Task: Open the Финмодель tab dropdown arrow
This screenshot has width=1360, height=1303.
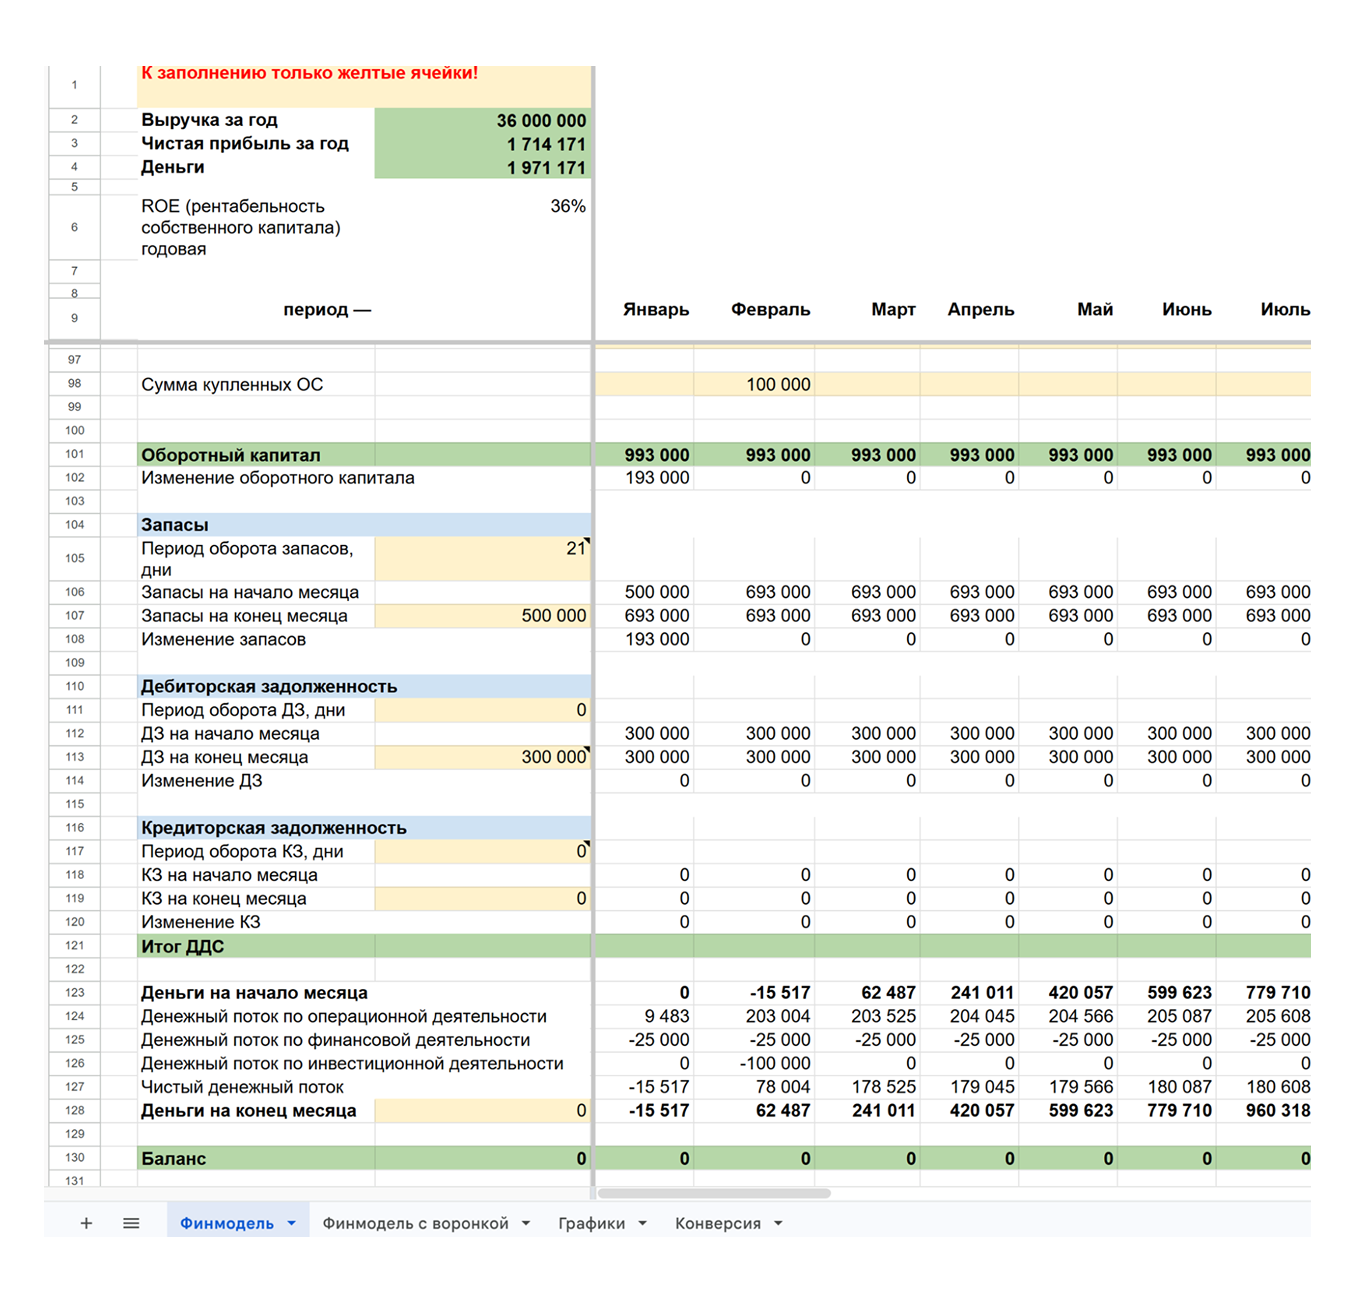Action: pos(292,1223)
